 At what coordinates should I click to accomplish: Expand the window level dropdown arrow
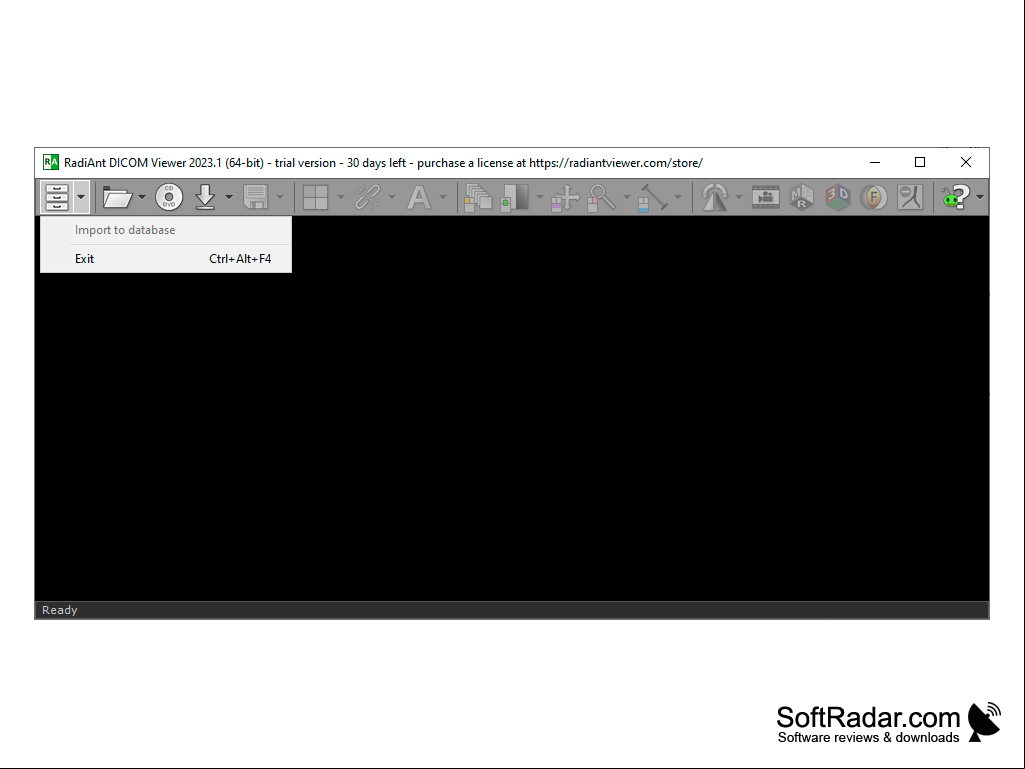(x=539, y=197)
